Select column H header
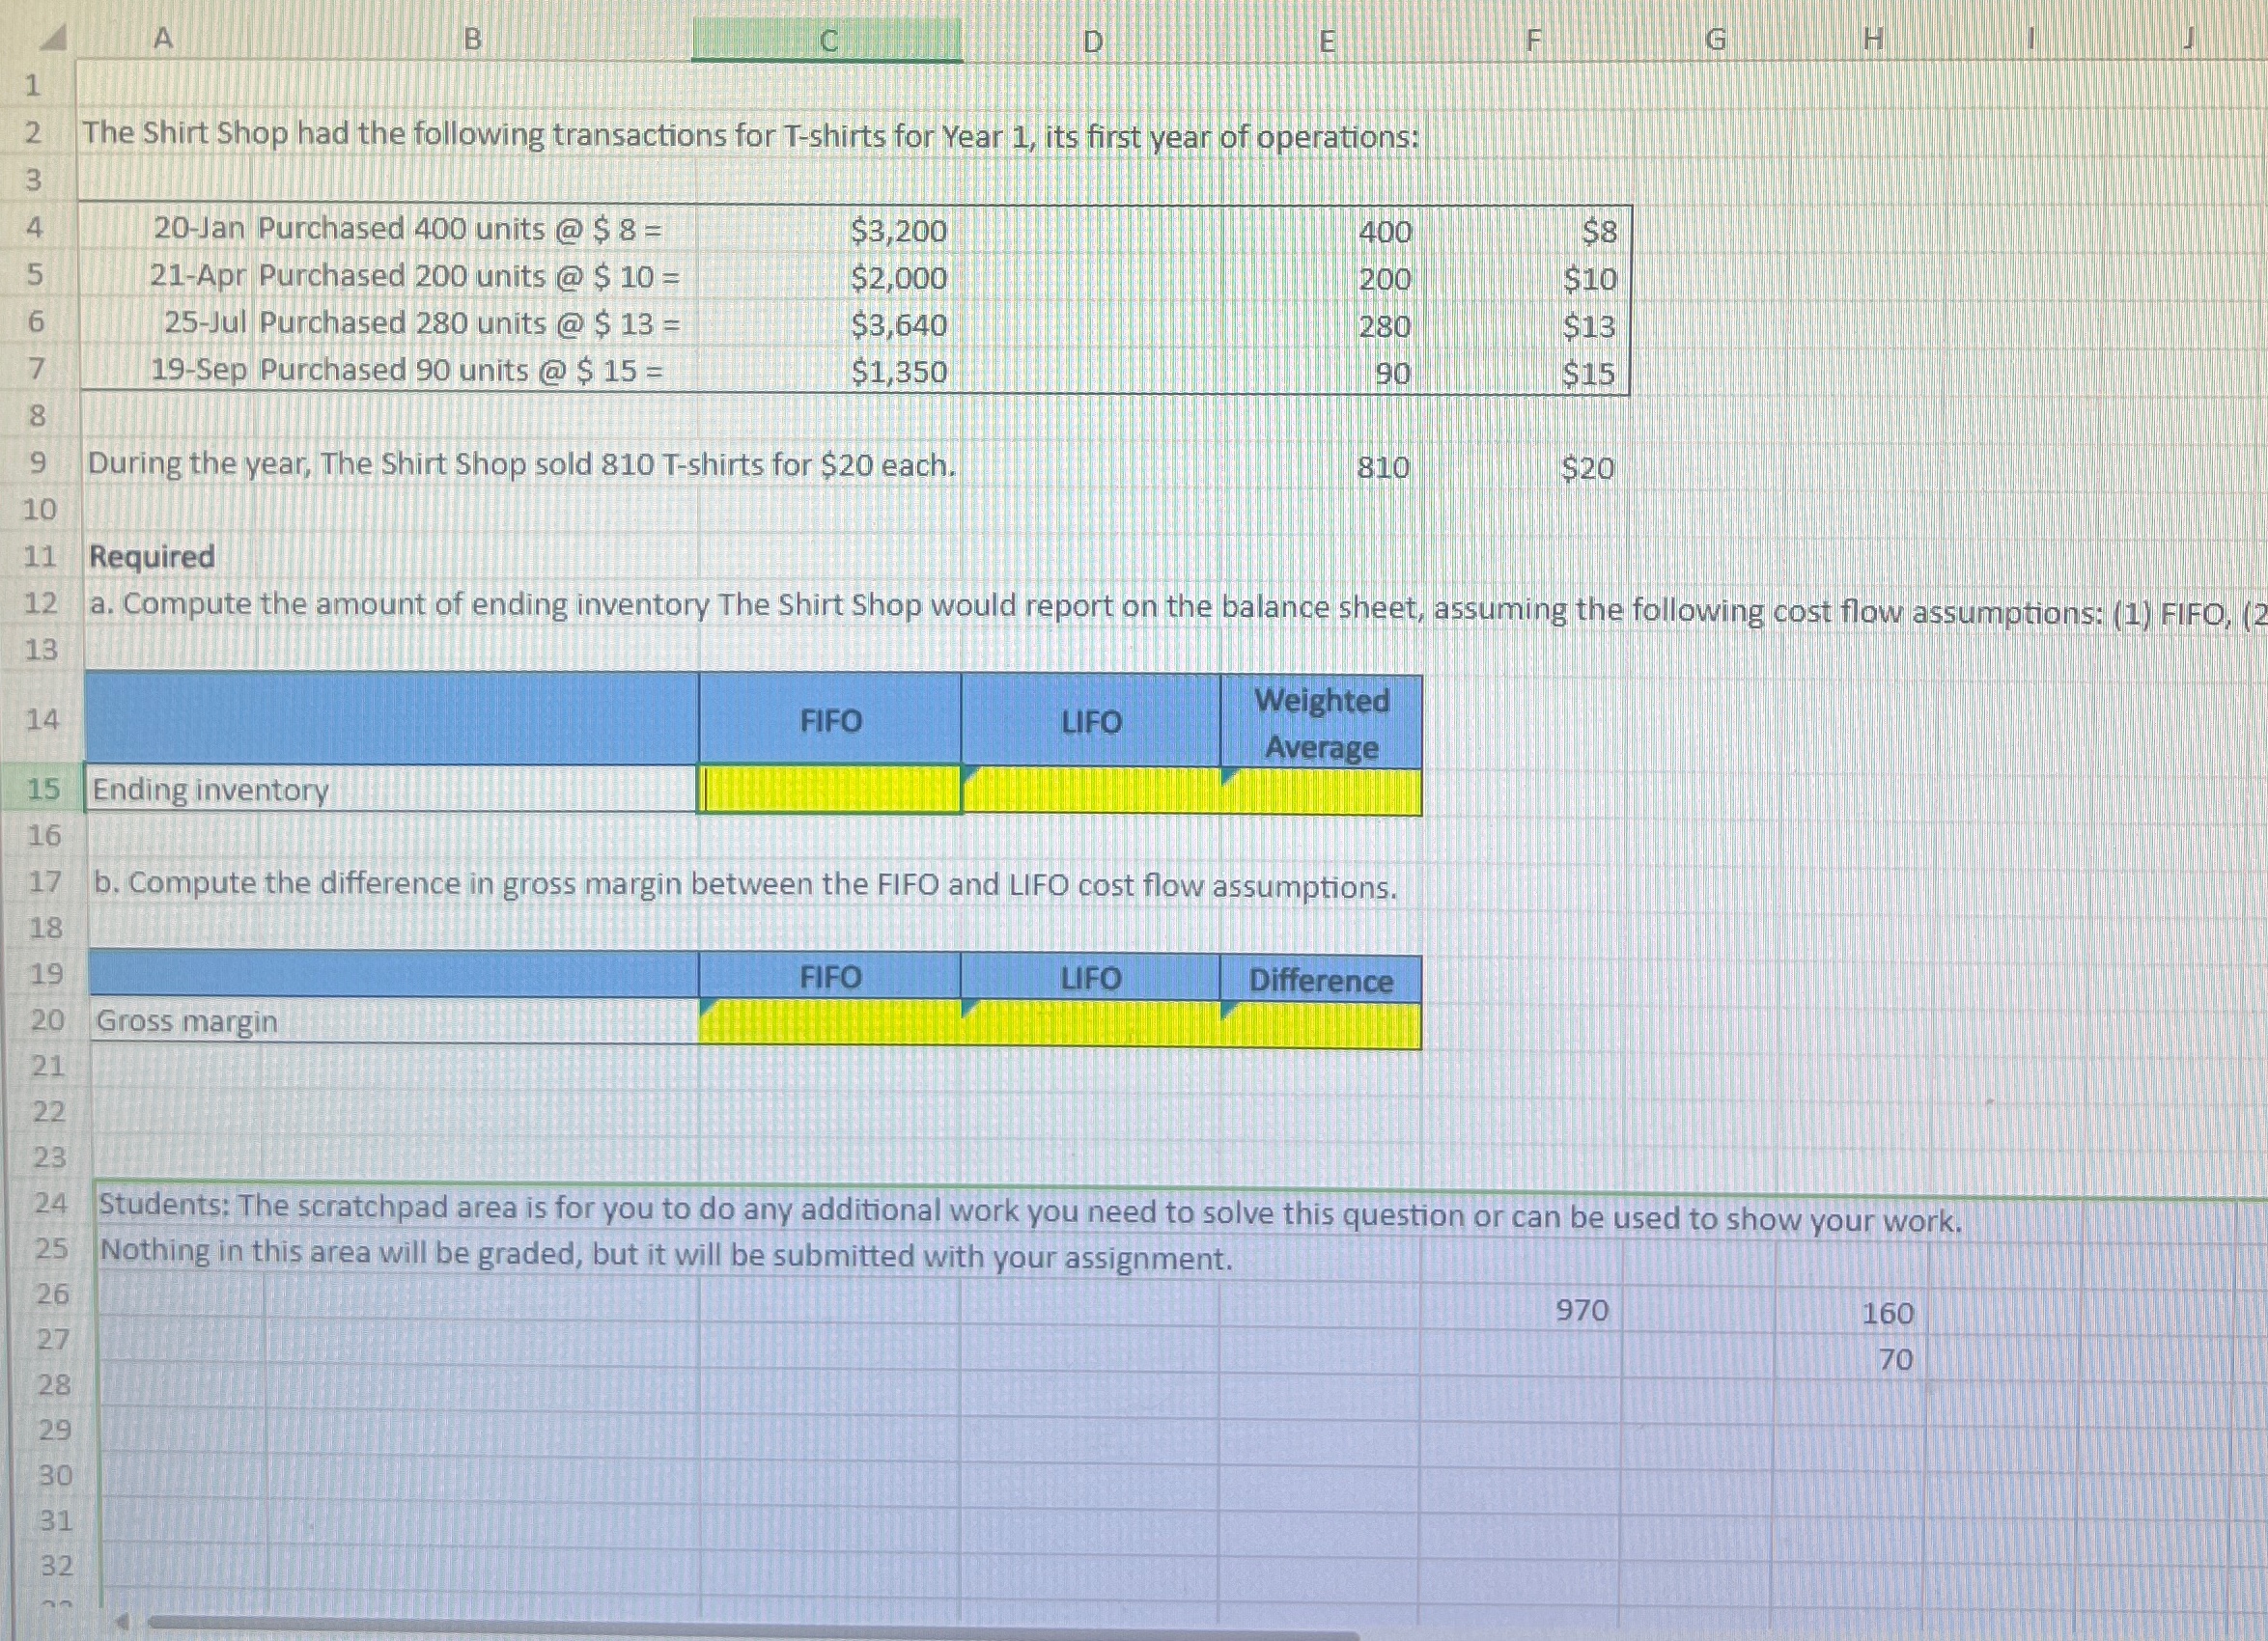 tap(1873, 40)
